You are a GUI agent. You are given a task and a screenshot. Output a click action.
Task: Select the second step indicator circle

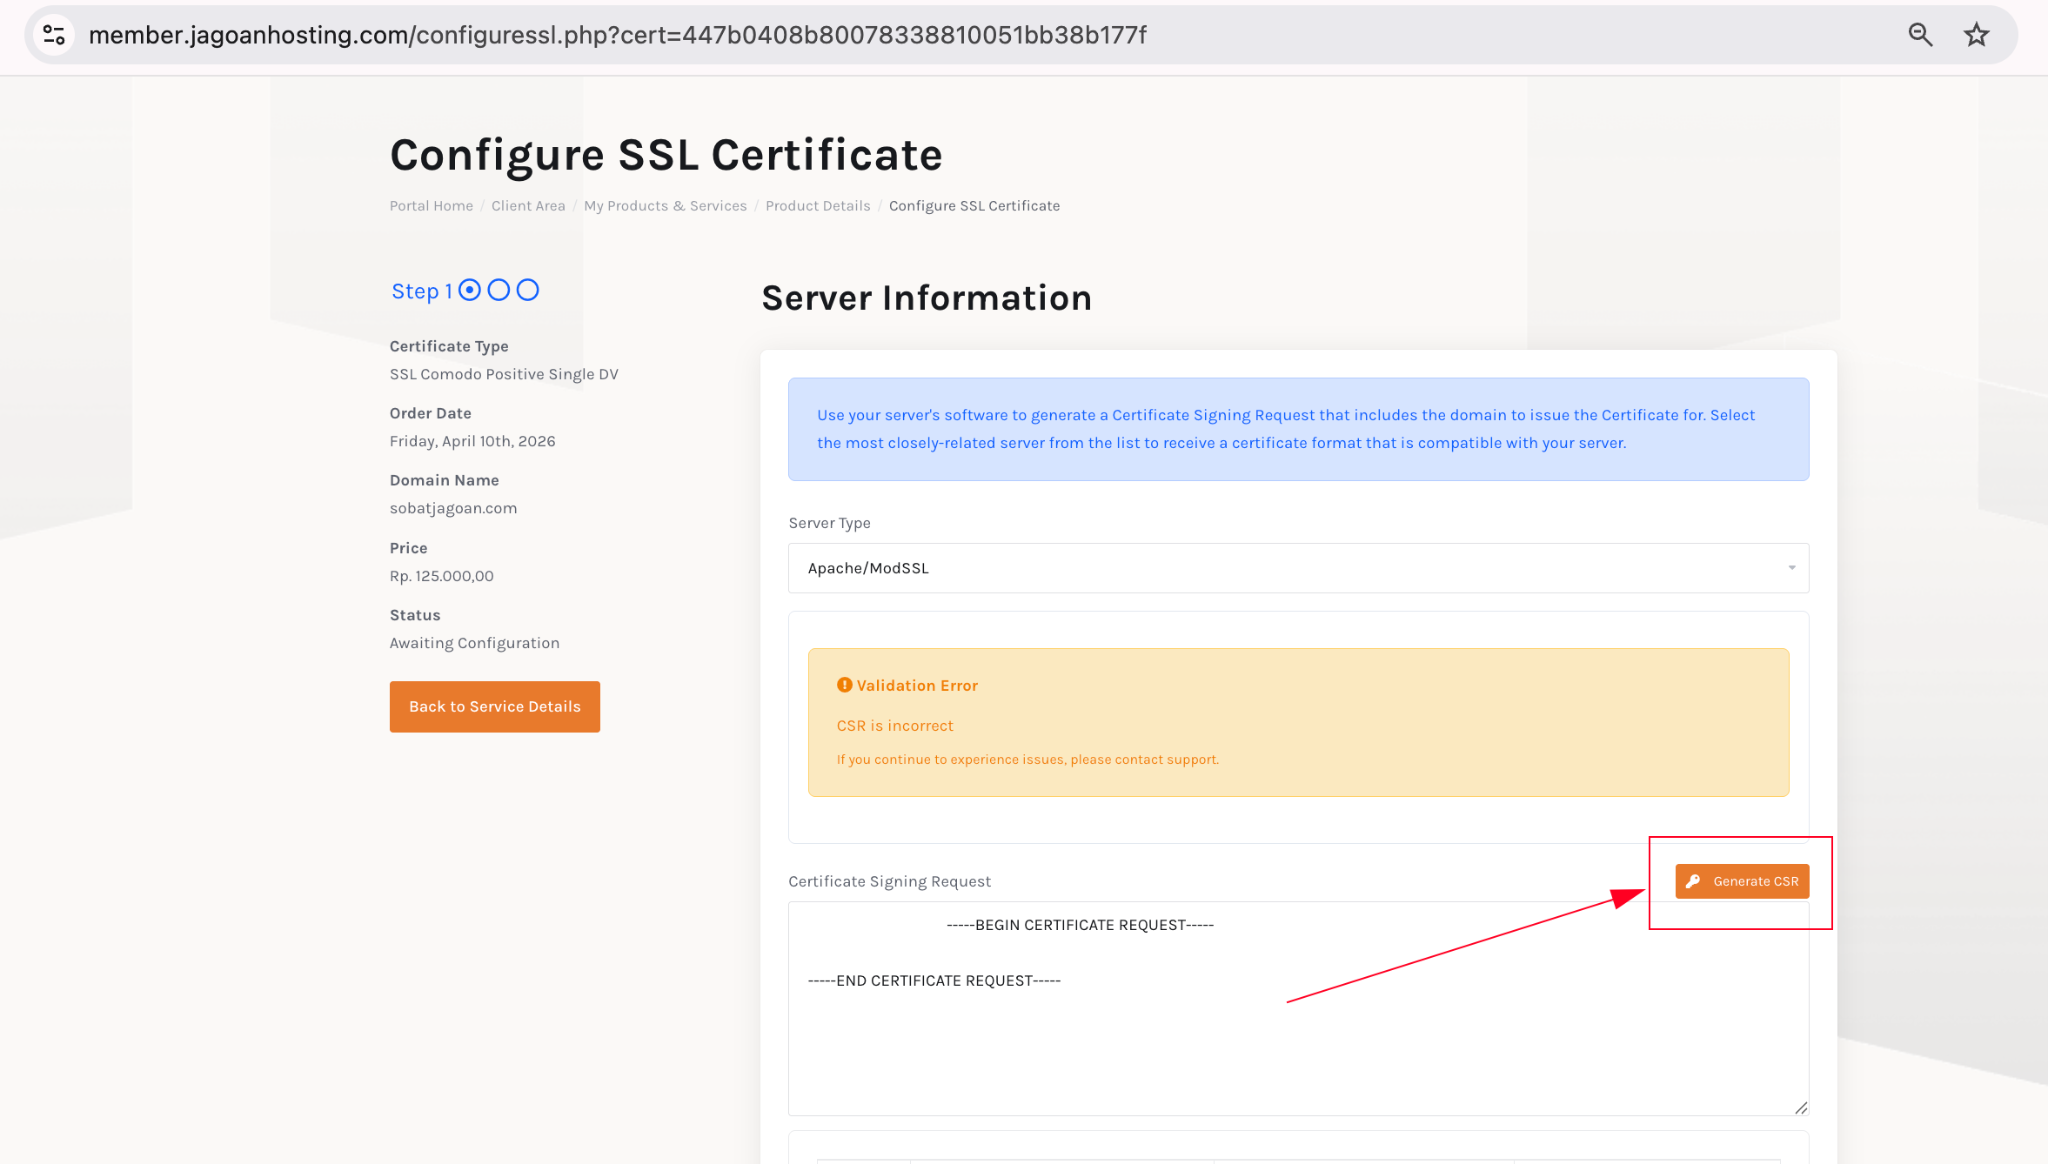[x=499, y=290]
